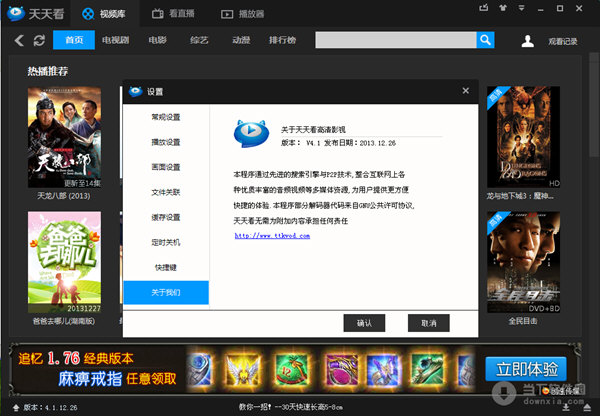
Task: Select 常规设置 in settings sidebar
Action: (x=166, y=117)
